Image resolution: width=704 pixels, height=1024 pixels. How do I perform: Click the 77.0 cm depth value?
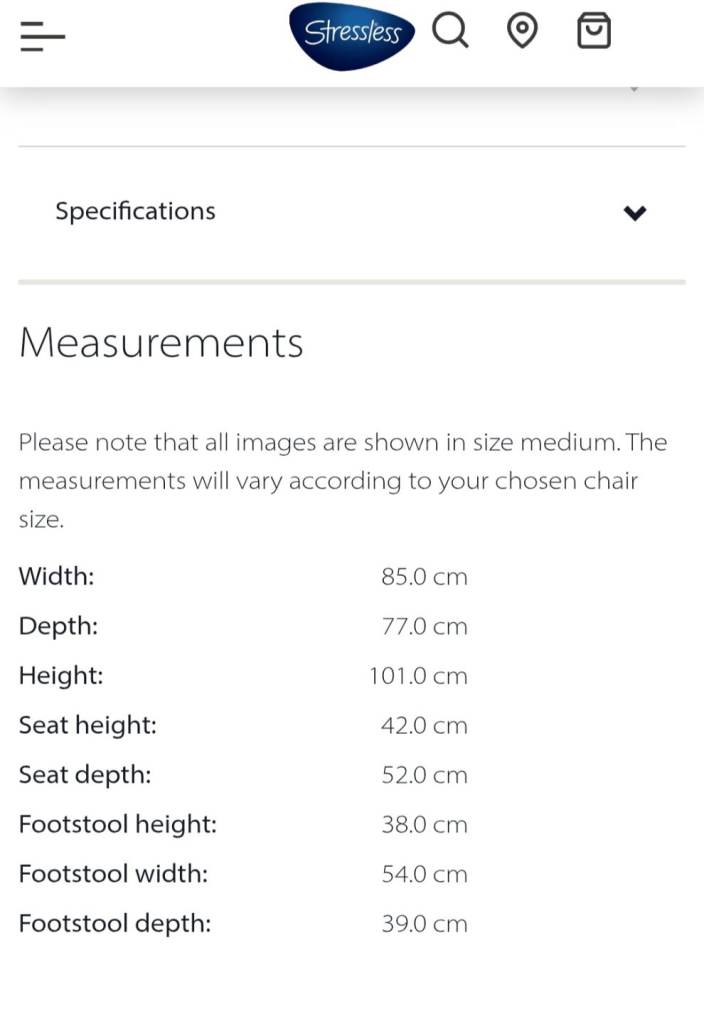[x=424, y=627]
